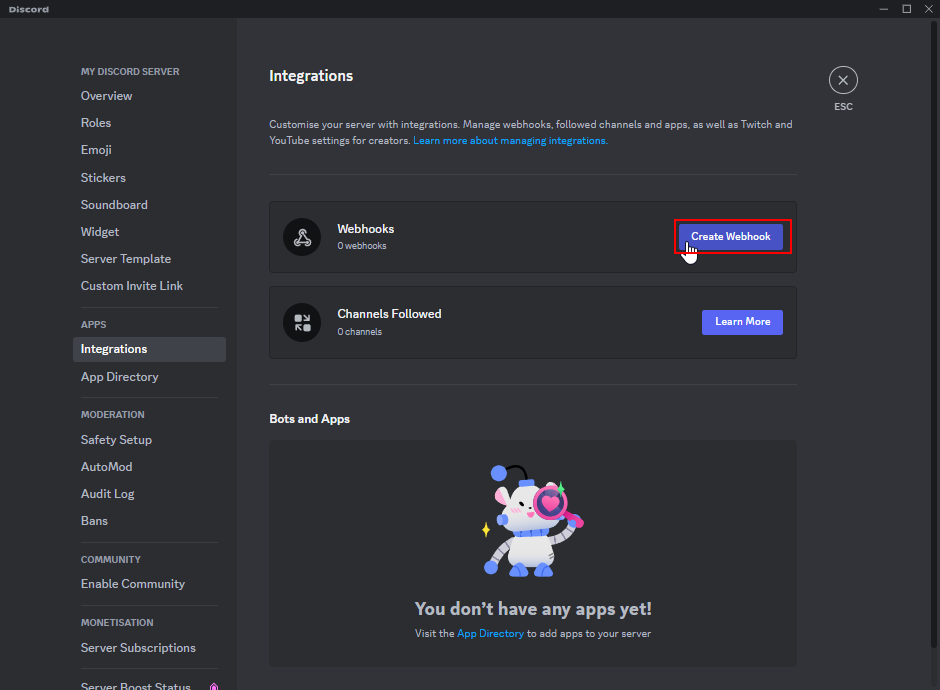Close settings with the ESC X icon
Screen dimensions: 940x690
pyautogui.click(x=843, y=80)
